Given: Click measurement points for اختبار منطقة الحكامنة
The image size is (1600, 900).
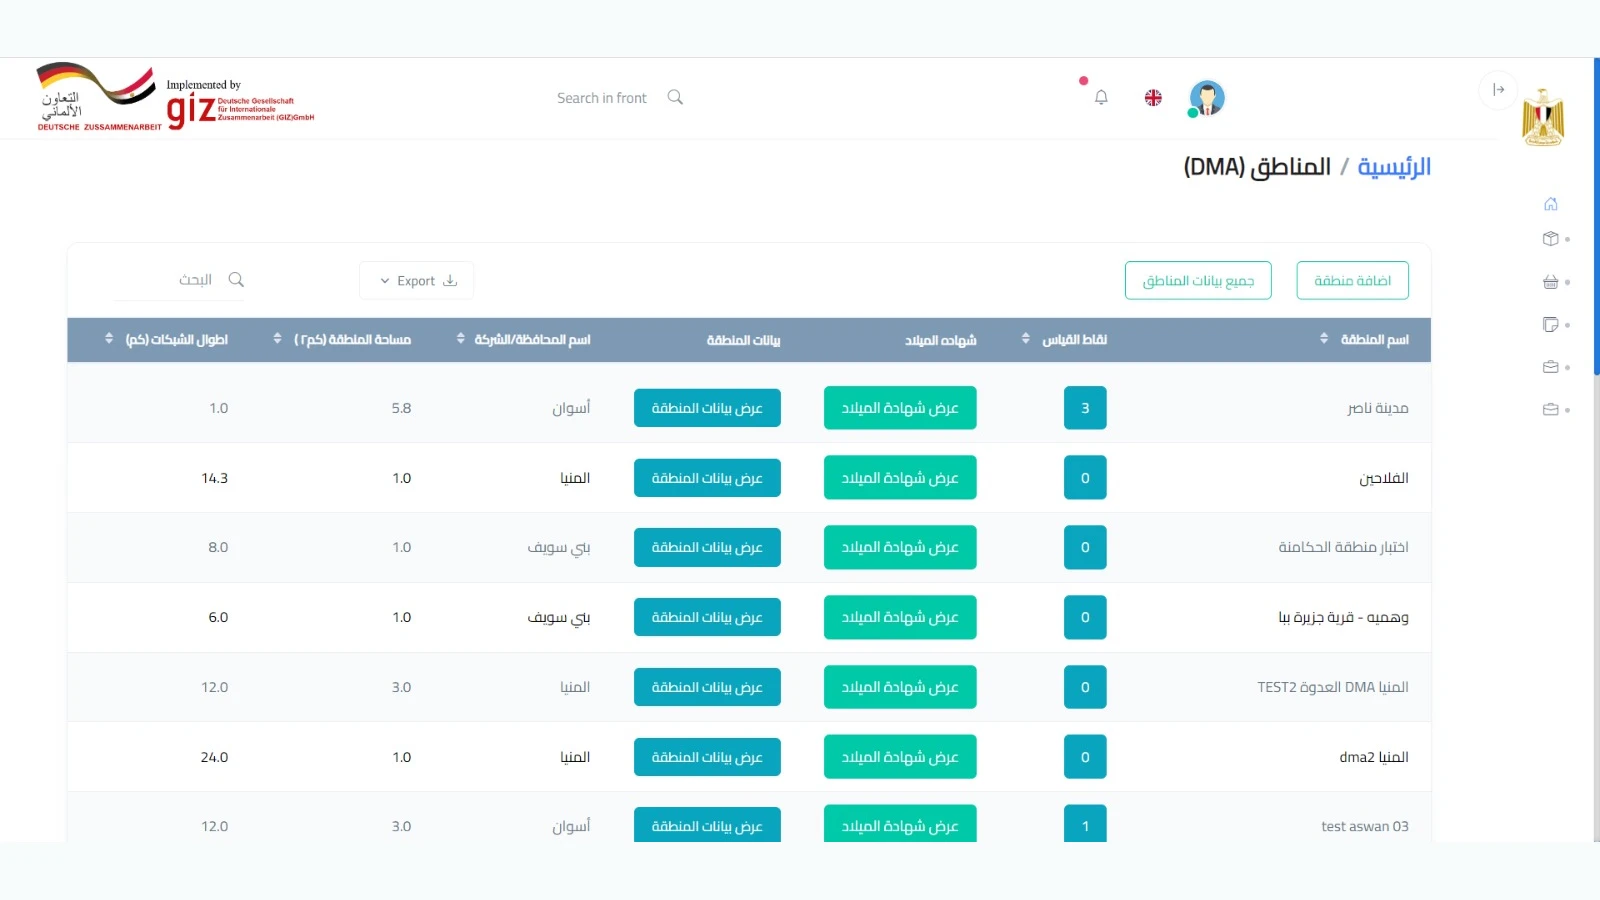Looking at the screenshot, I should (1085, 547).
